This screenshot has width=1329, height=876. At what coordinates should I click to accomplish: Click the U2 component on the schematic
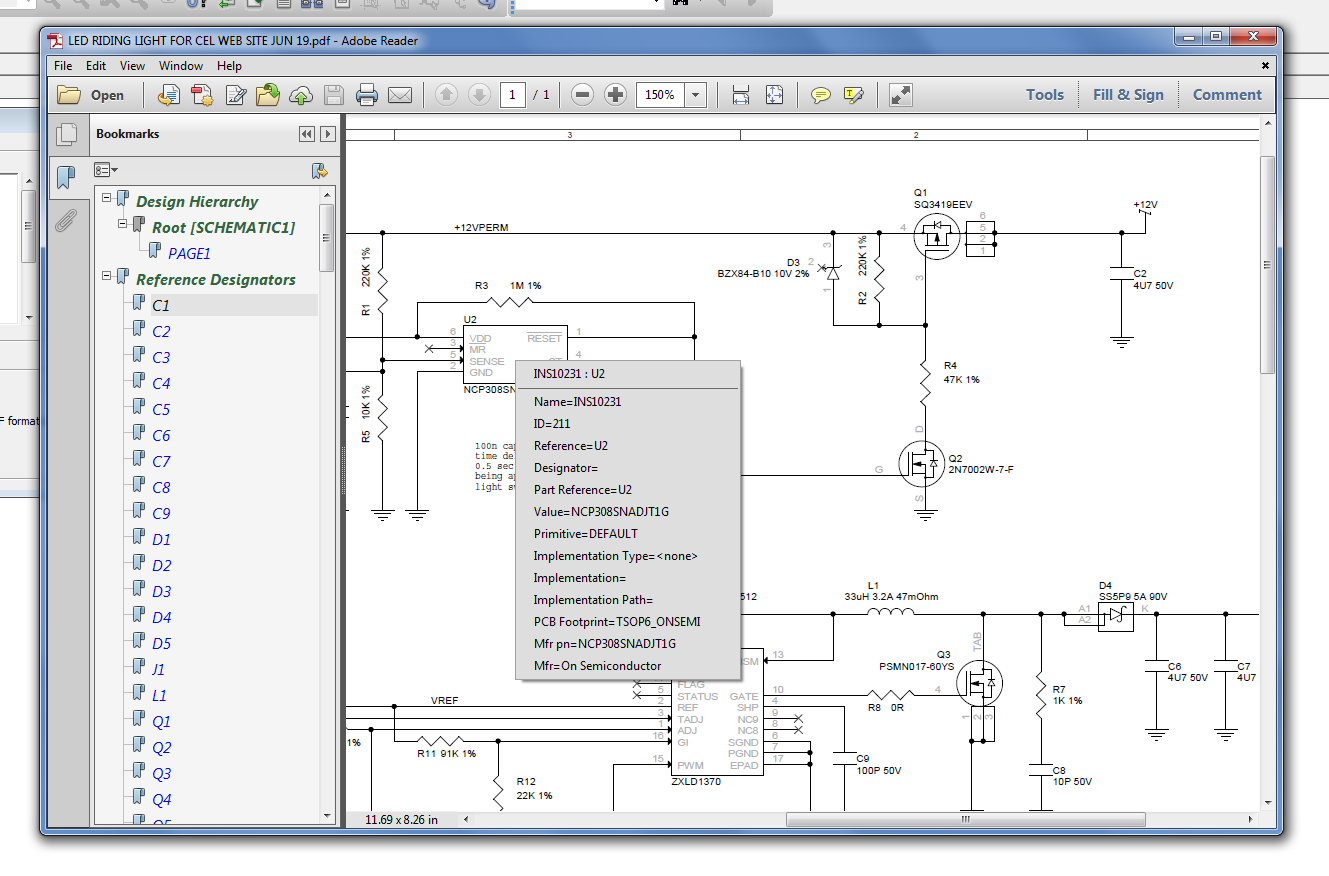coord(515,355)
